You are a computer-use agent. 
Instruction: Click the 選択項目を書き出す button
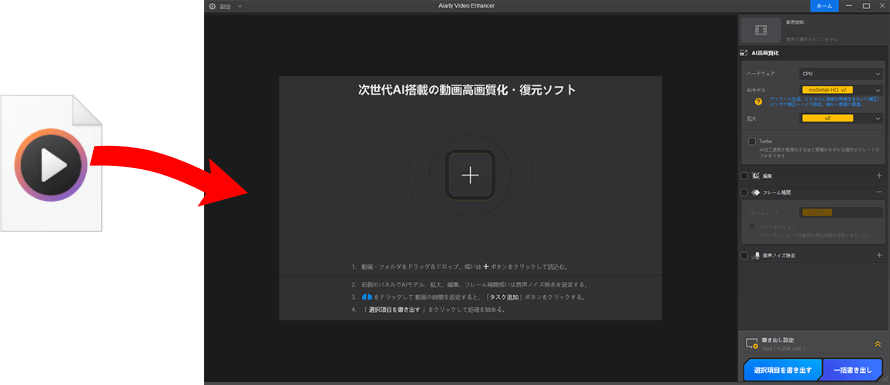tap(782, 370)
